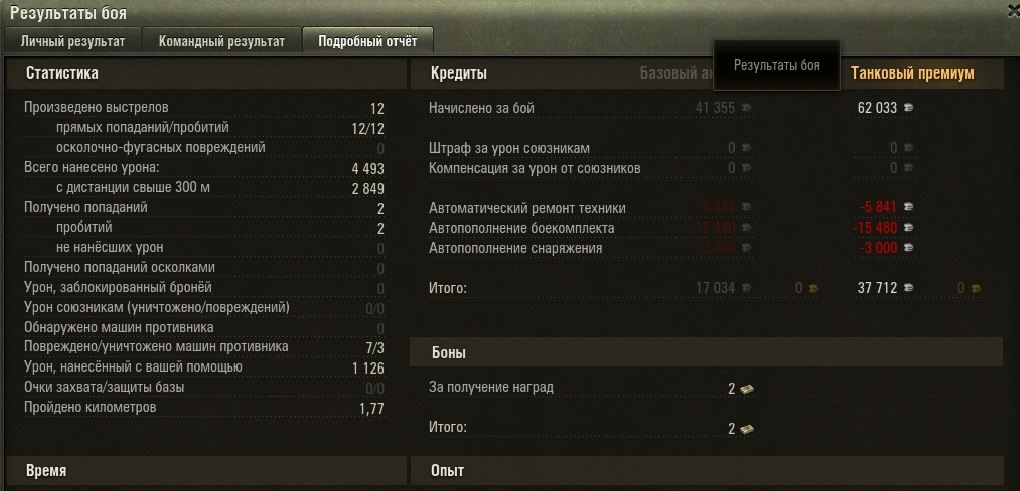Click the Всего нанесено урона 4 493 row
Viewport: 1020px width, 491px height.
[204, 168]
